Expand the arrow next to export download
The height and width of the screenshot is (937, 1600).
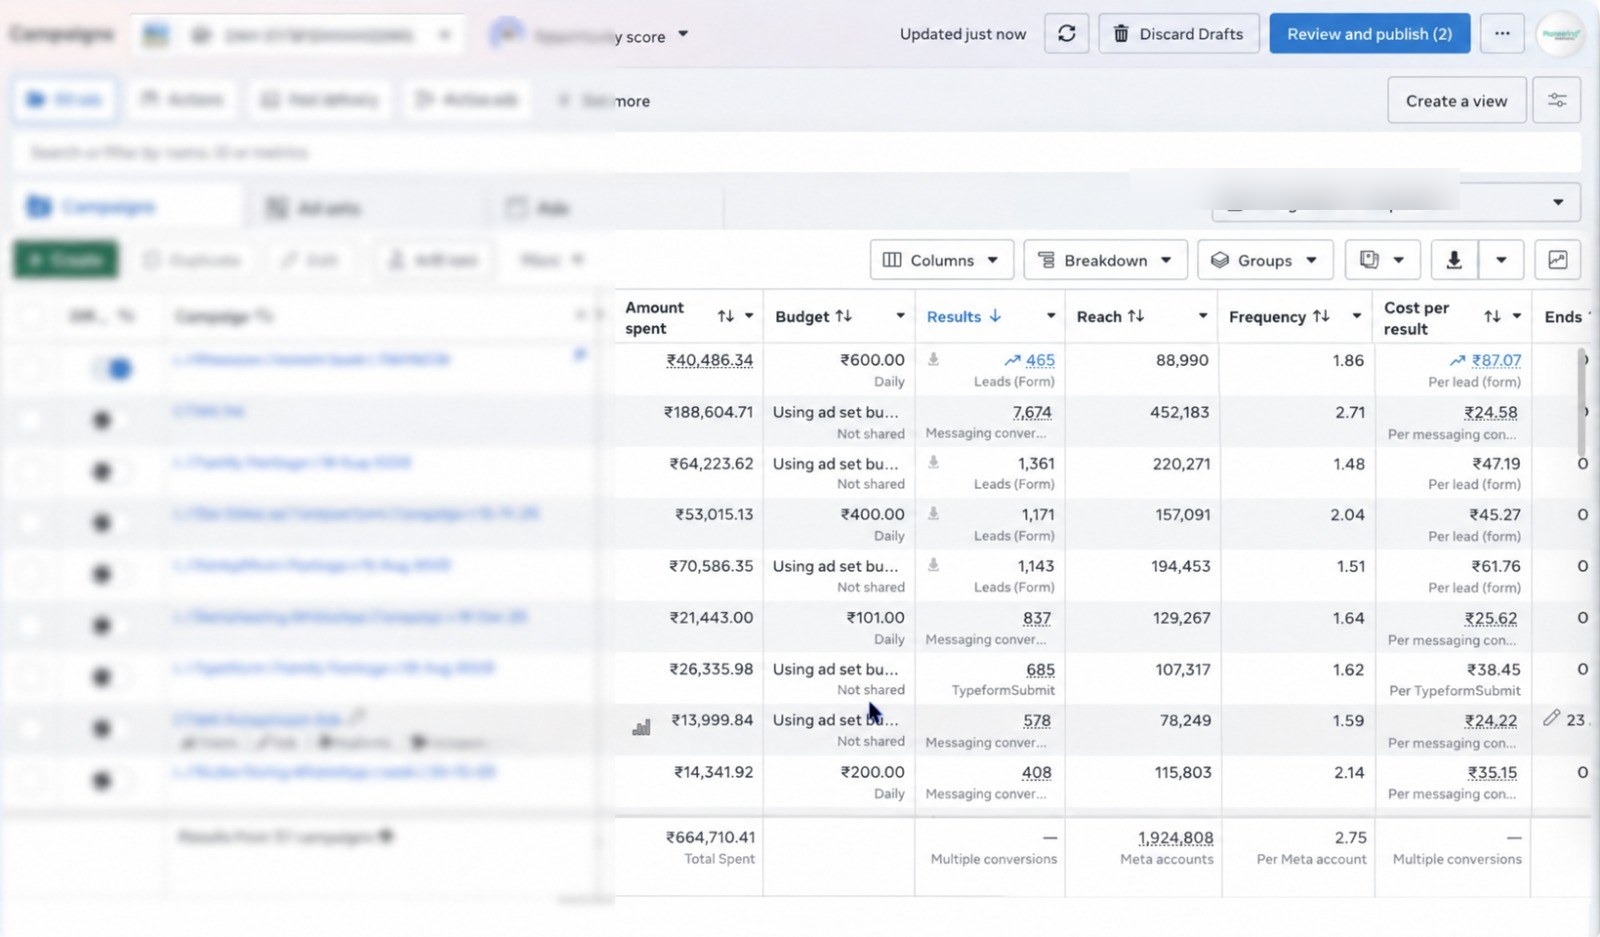[x=1501, y=260]
